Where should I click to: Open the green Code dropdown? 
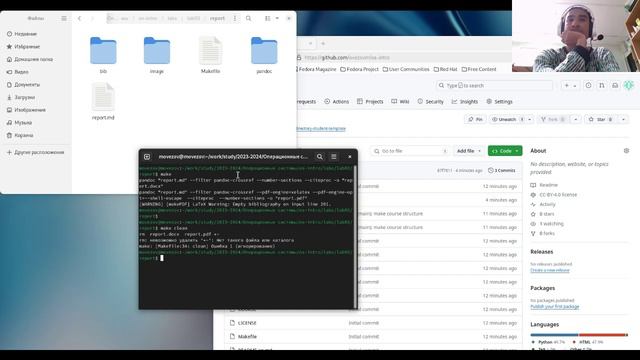click(x=505, y=151)
